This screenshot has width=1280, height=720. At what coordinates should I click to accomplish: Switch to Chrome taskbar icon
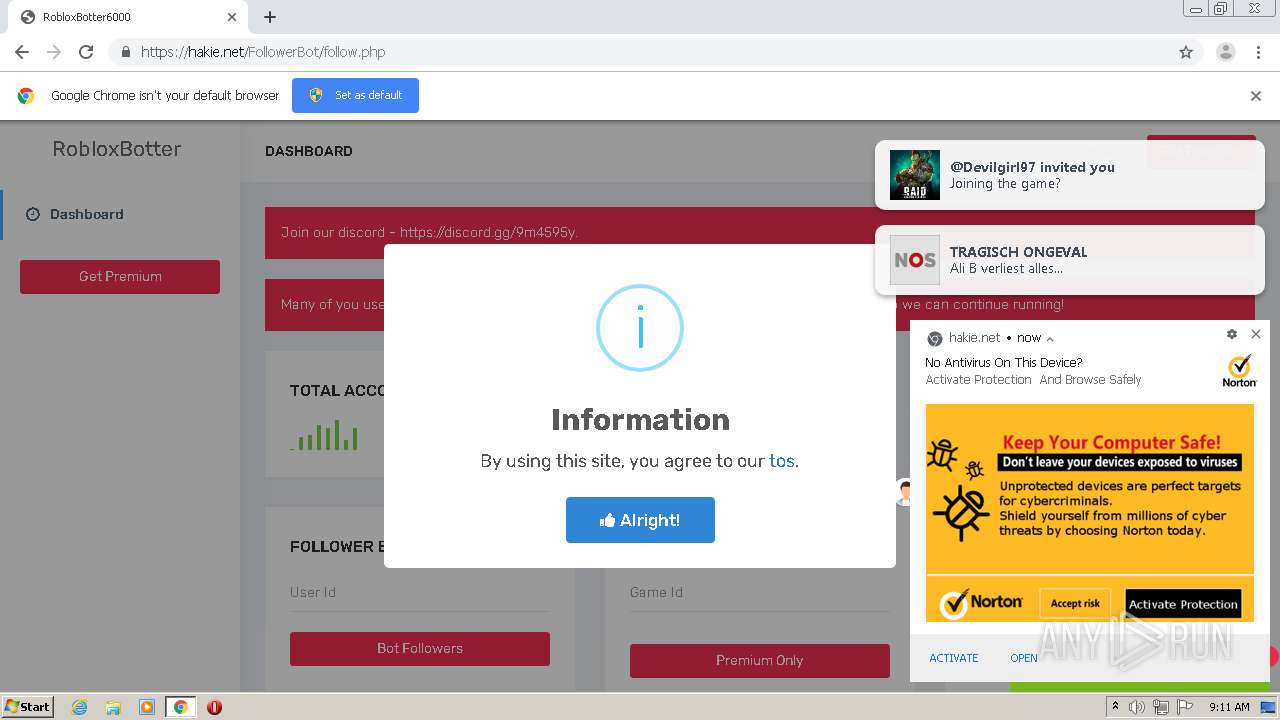(x=181, y=707)
